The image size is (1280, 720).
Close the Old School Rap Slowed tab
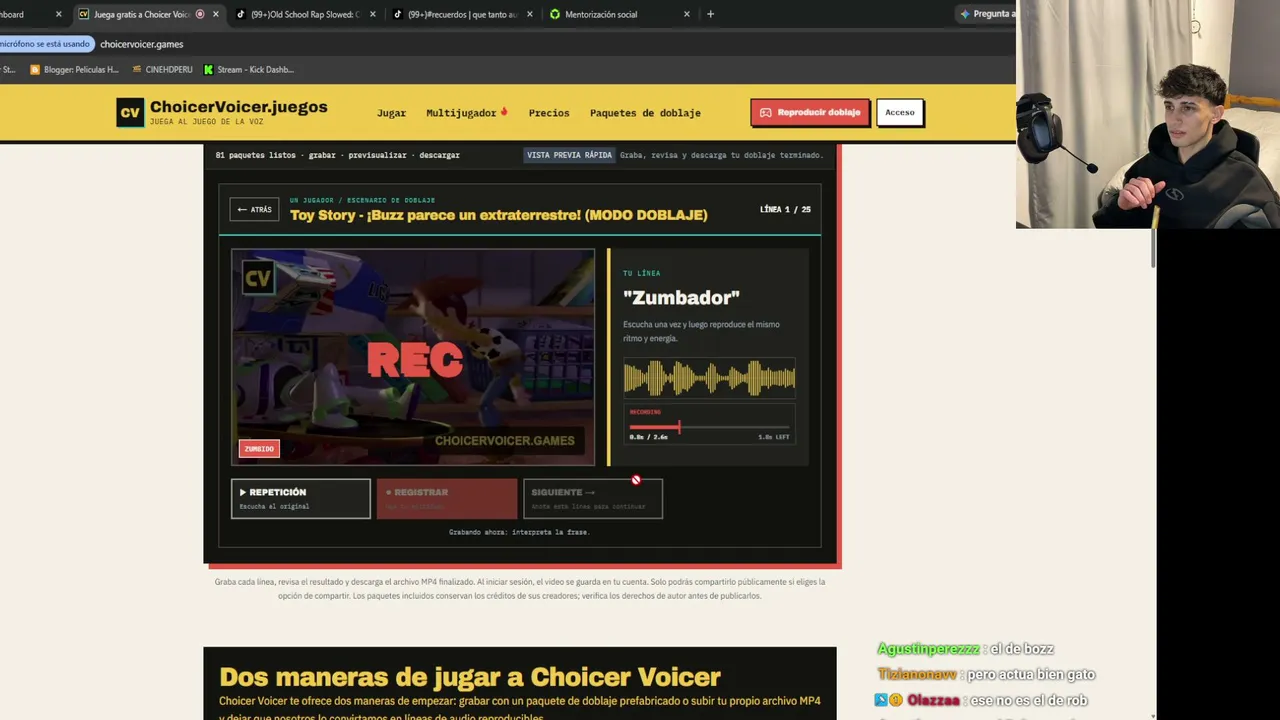373,14
